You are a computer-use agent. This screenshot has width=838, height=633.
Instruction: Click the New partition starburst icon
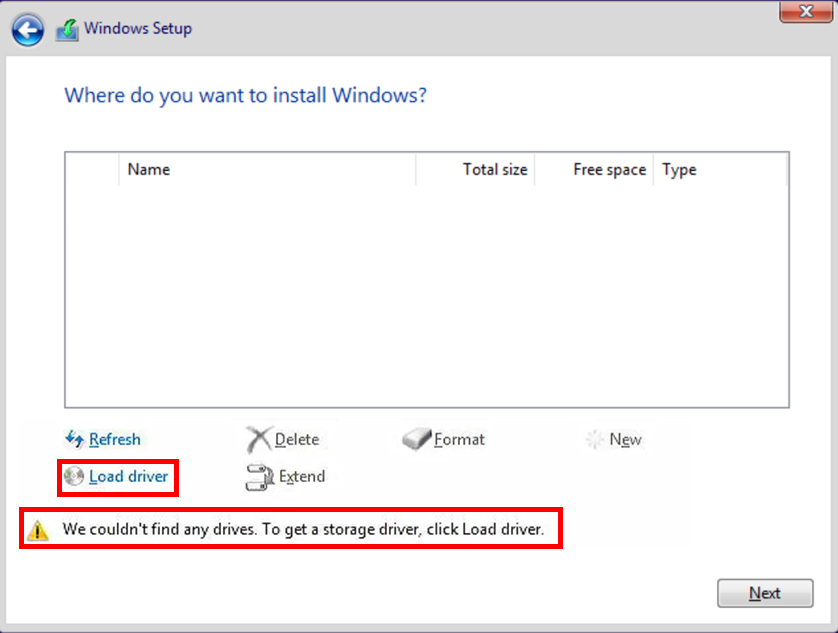pos(595,439)
